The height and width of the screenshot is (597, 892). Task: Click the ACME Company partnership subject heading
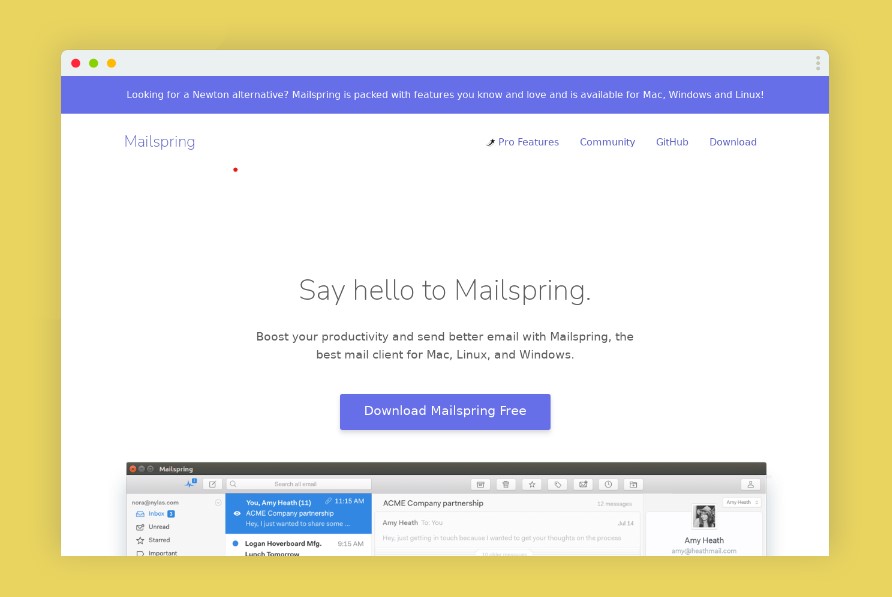[x=433, y=503]
